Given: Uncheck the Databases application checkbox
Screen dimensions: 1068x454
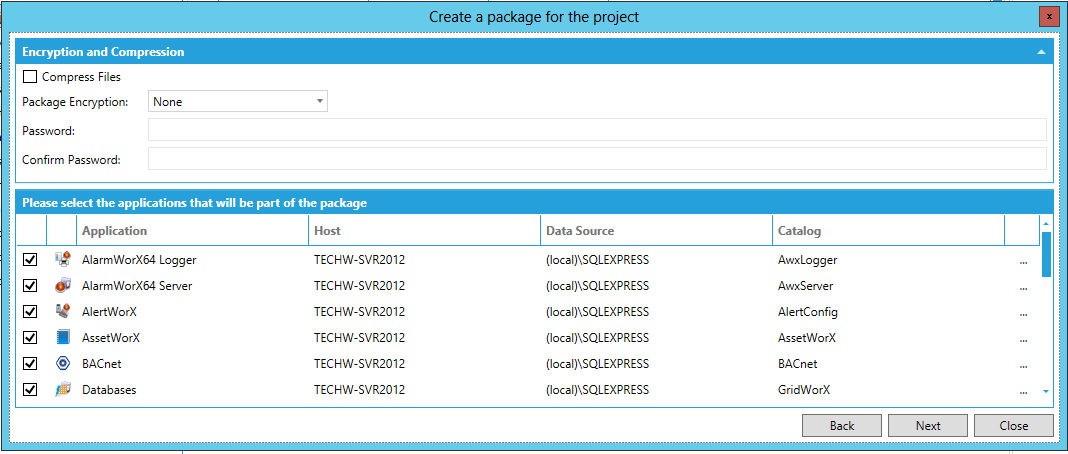Looking at the screenshot, I should tap(30, 390).
